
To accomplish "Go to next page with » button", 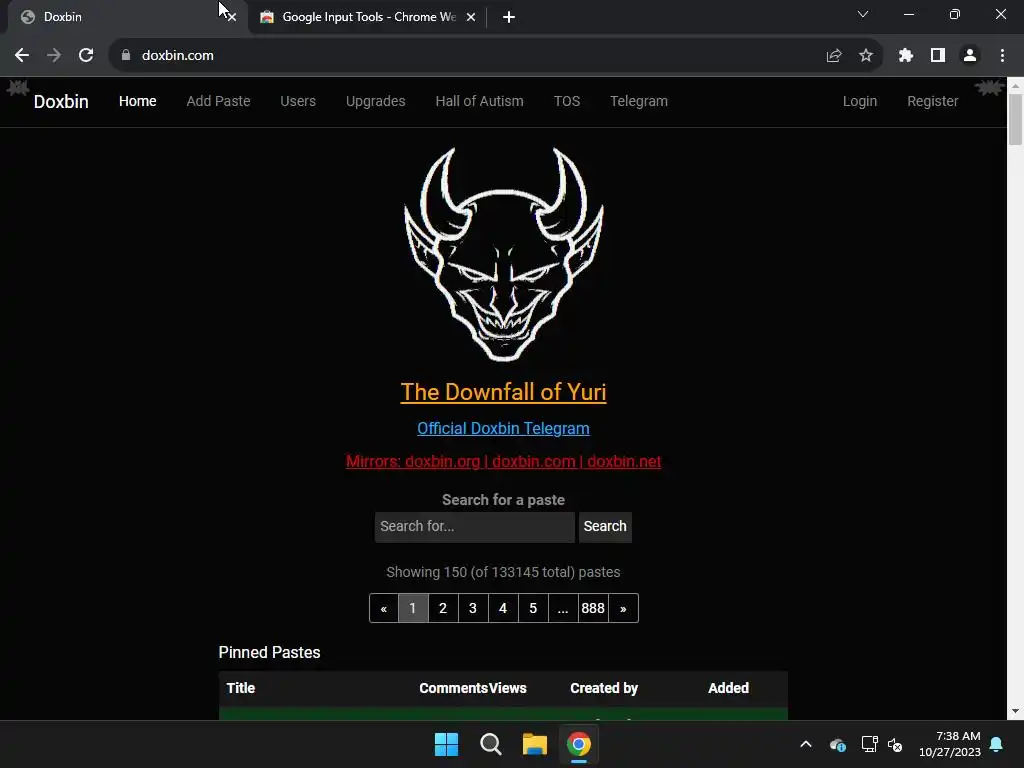I will [623, 609].
